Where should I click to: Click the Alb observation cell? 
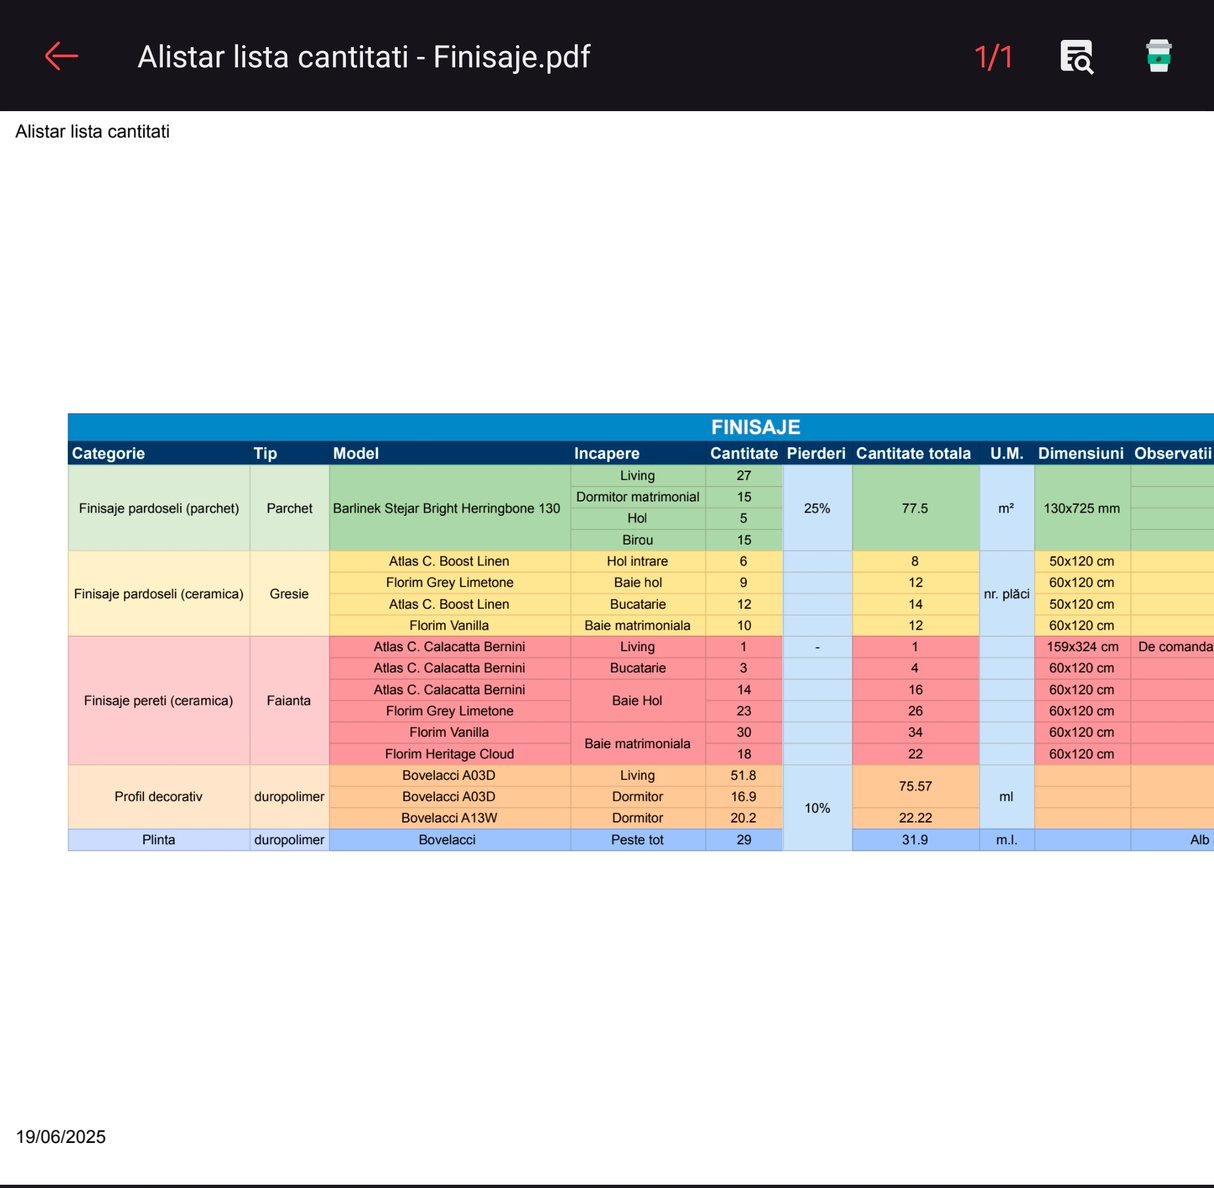[1174, 840]
